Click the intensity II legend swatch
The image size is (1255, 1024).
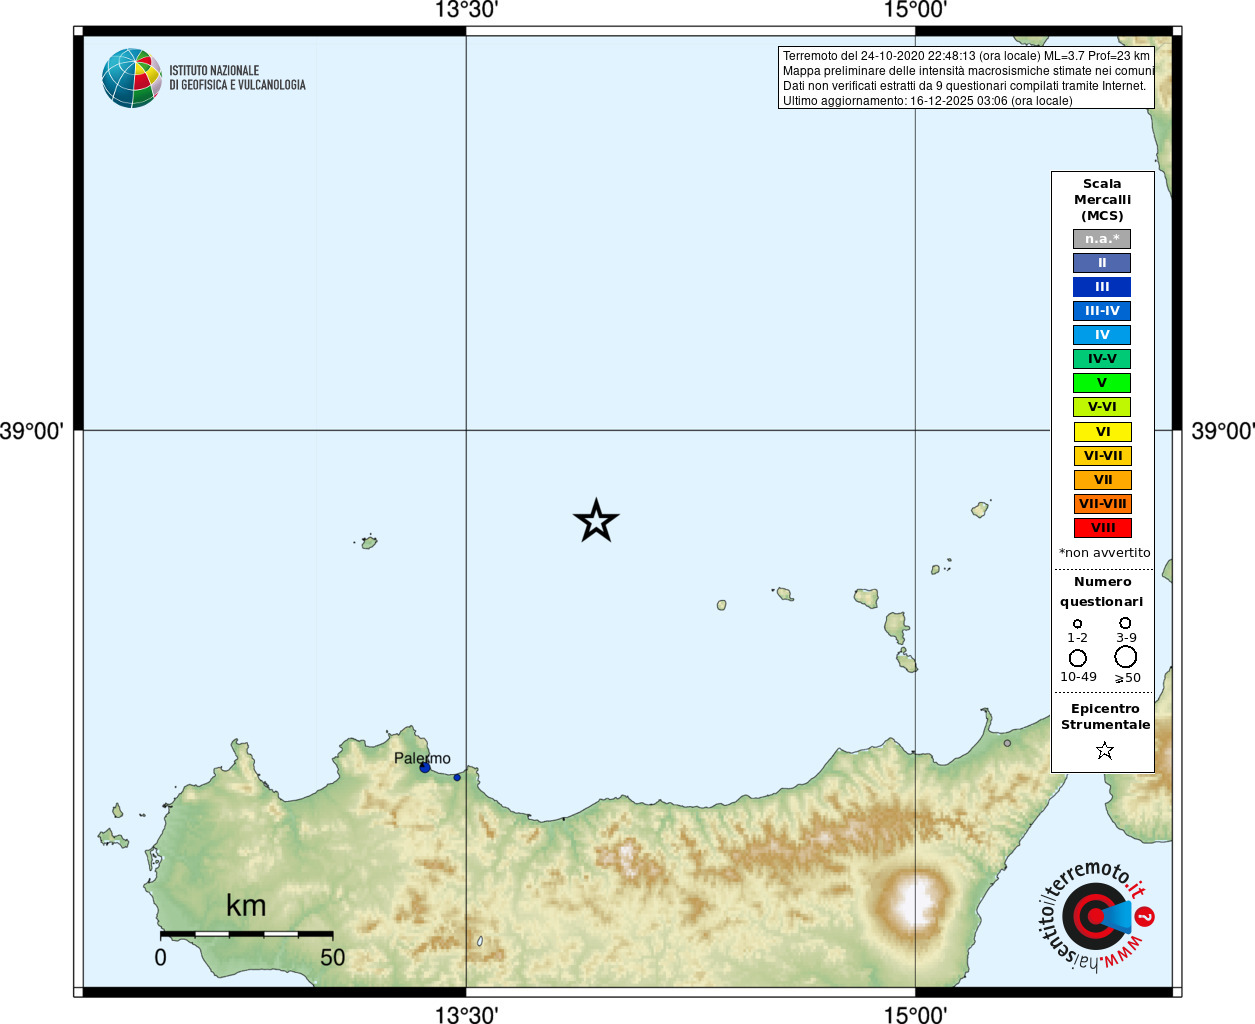[x=1102, y=263]
